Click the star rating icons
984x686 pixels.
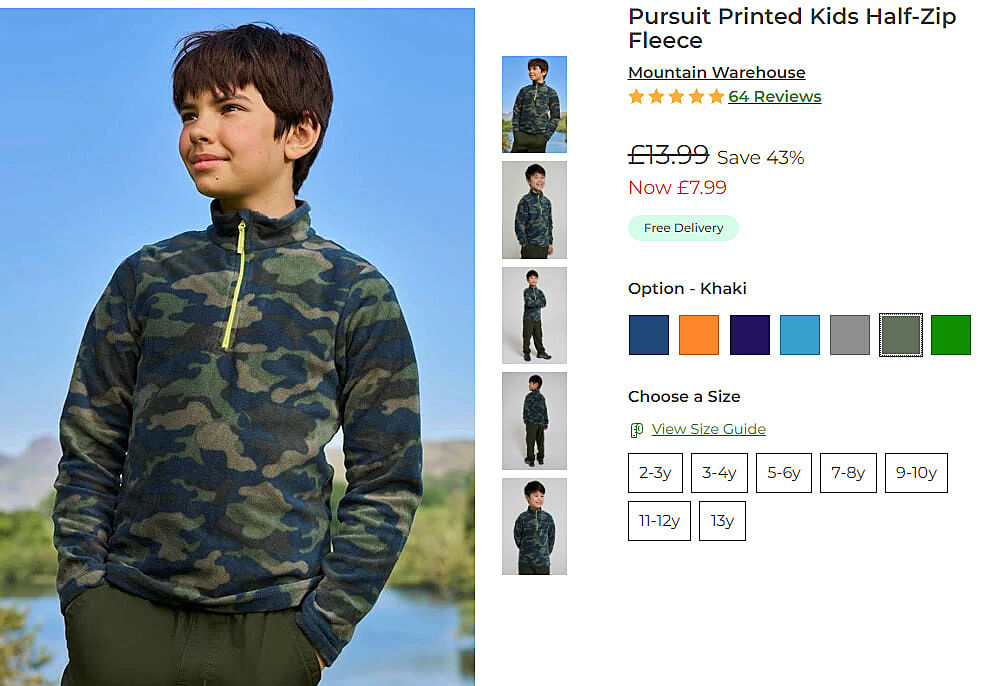click(676, 97)
